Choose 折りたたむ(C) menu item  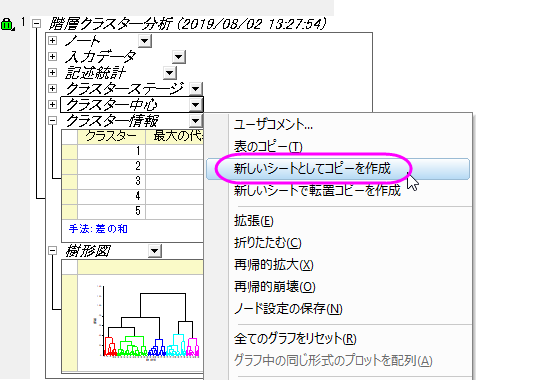268,242
